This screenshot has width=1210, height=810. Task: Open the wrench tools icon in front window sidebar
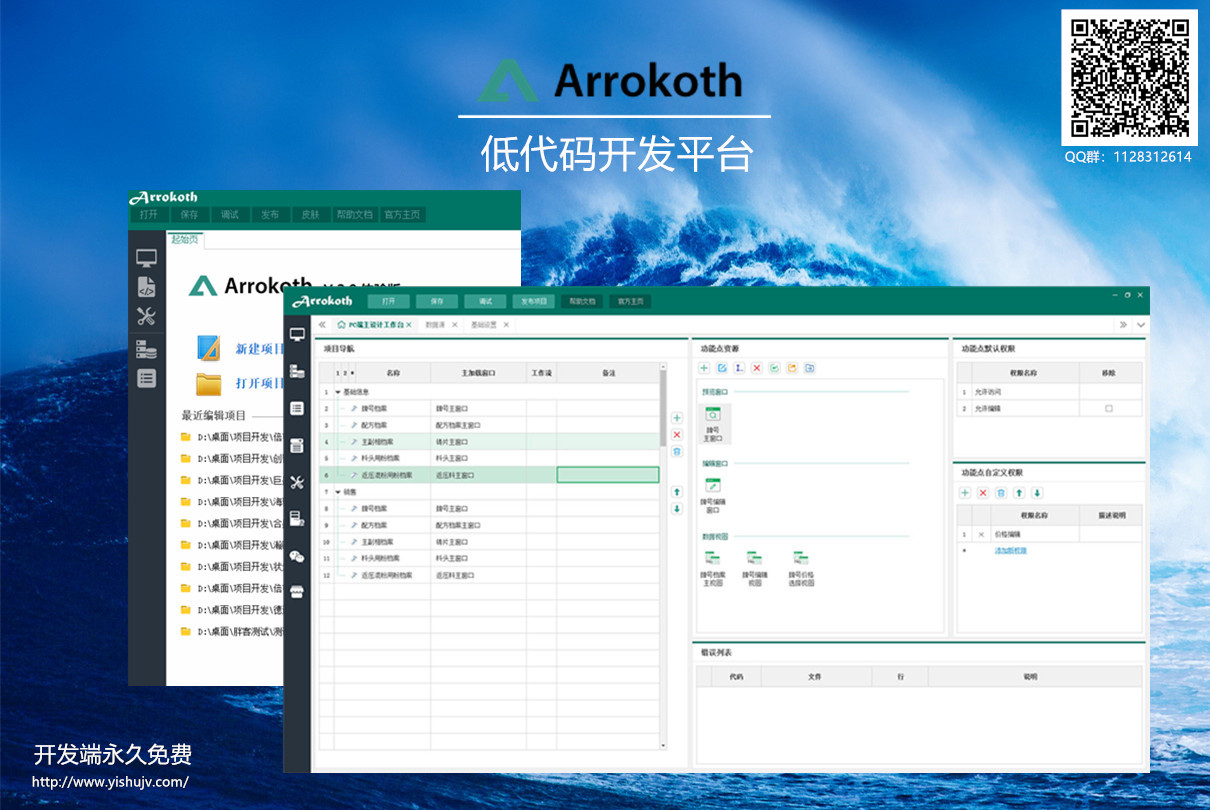(297, 482)
